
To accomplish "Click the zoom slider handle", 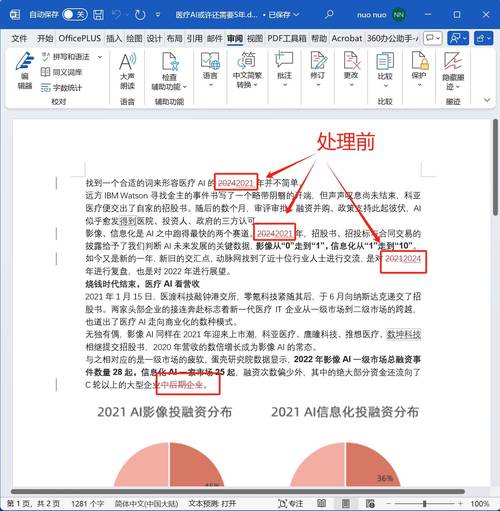I will coord(425,503).
